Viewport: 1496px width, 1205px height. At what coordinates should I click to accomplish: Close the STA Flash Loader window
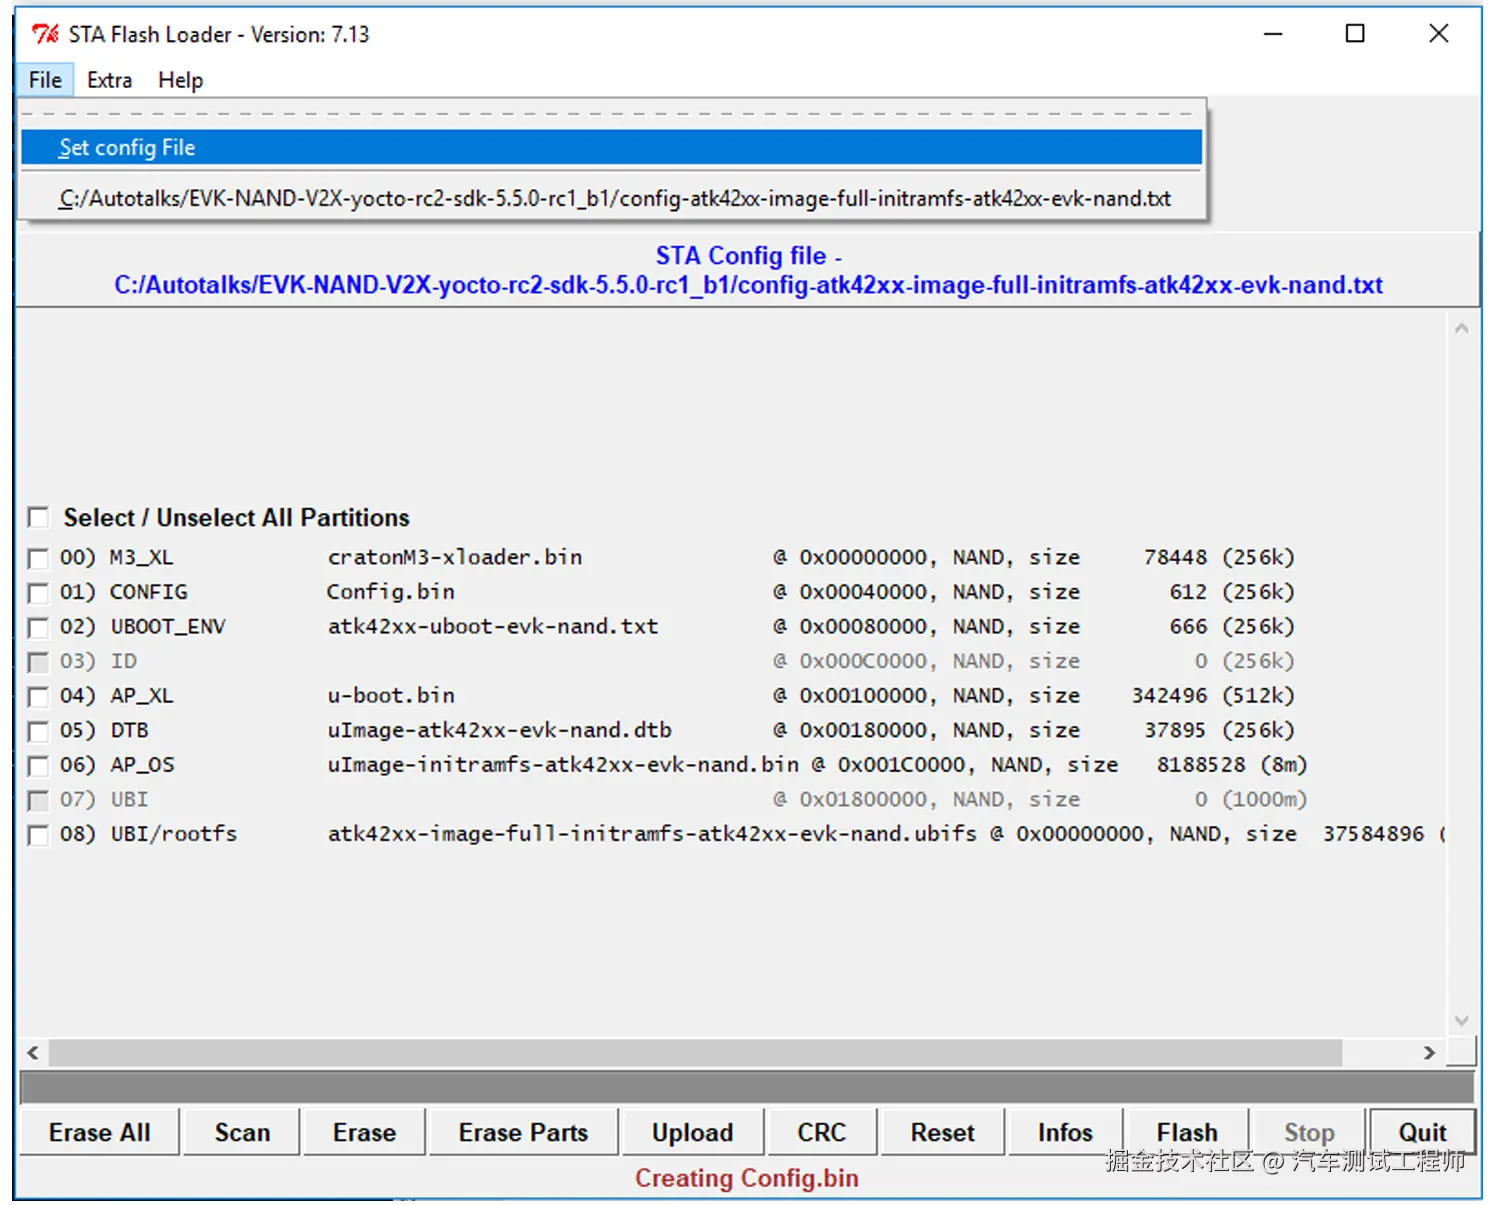pos(1439,34)
